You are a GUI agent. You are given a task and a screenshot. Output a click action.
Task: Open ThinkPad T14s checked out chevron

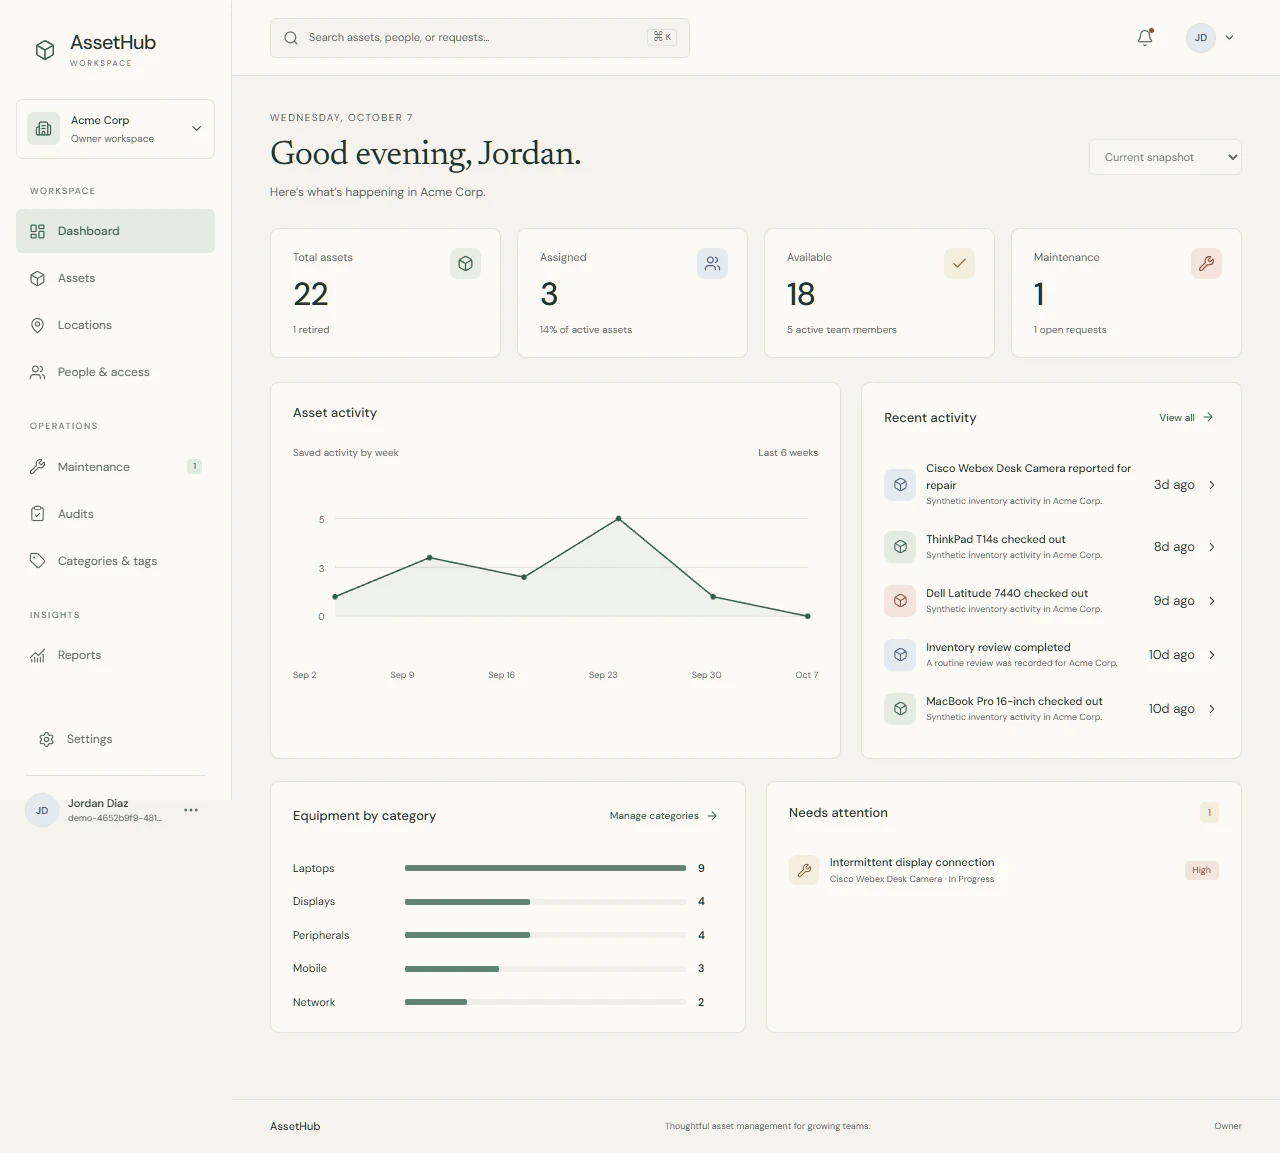[x=1212, y=547]
